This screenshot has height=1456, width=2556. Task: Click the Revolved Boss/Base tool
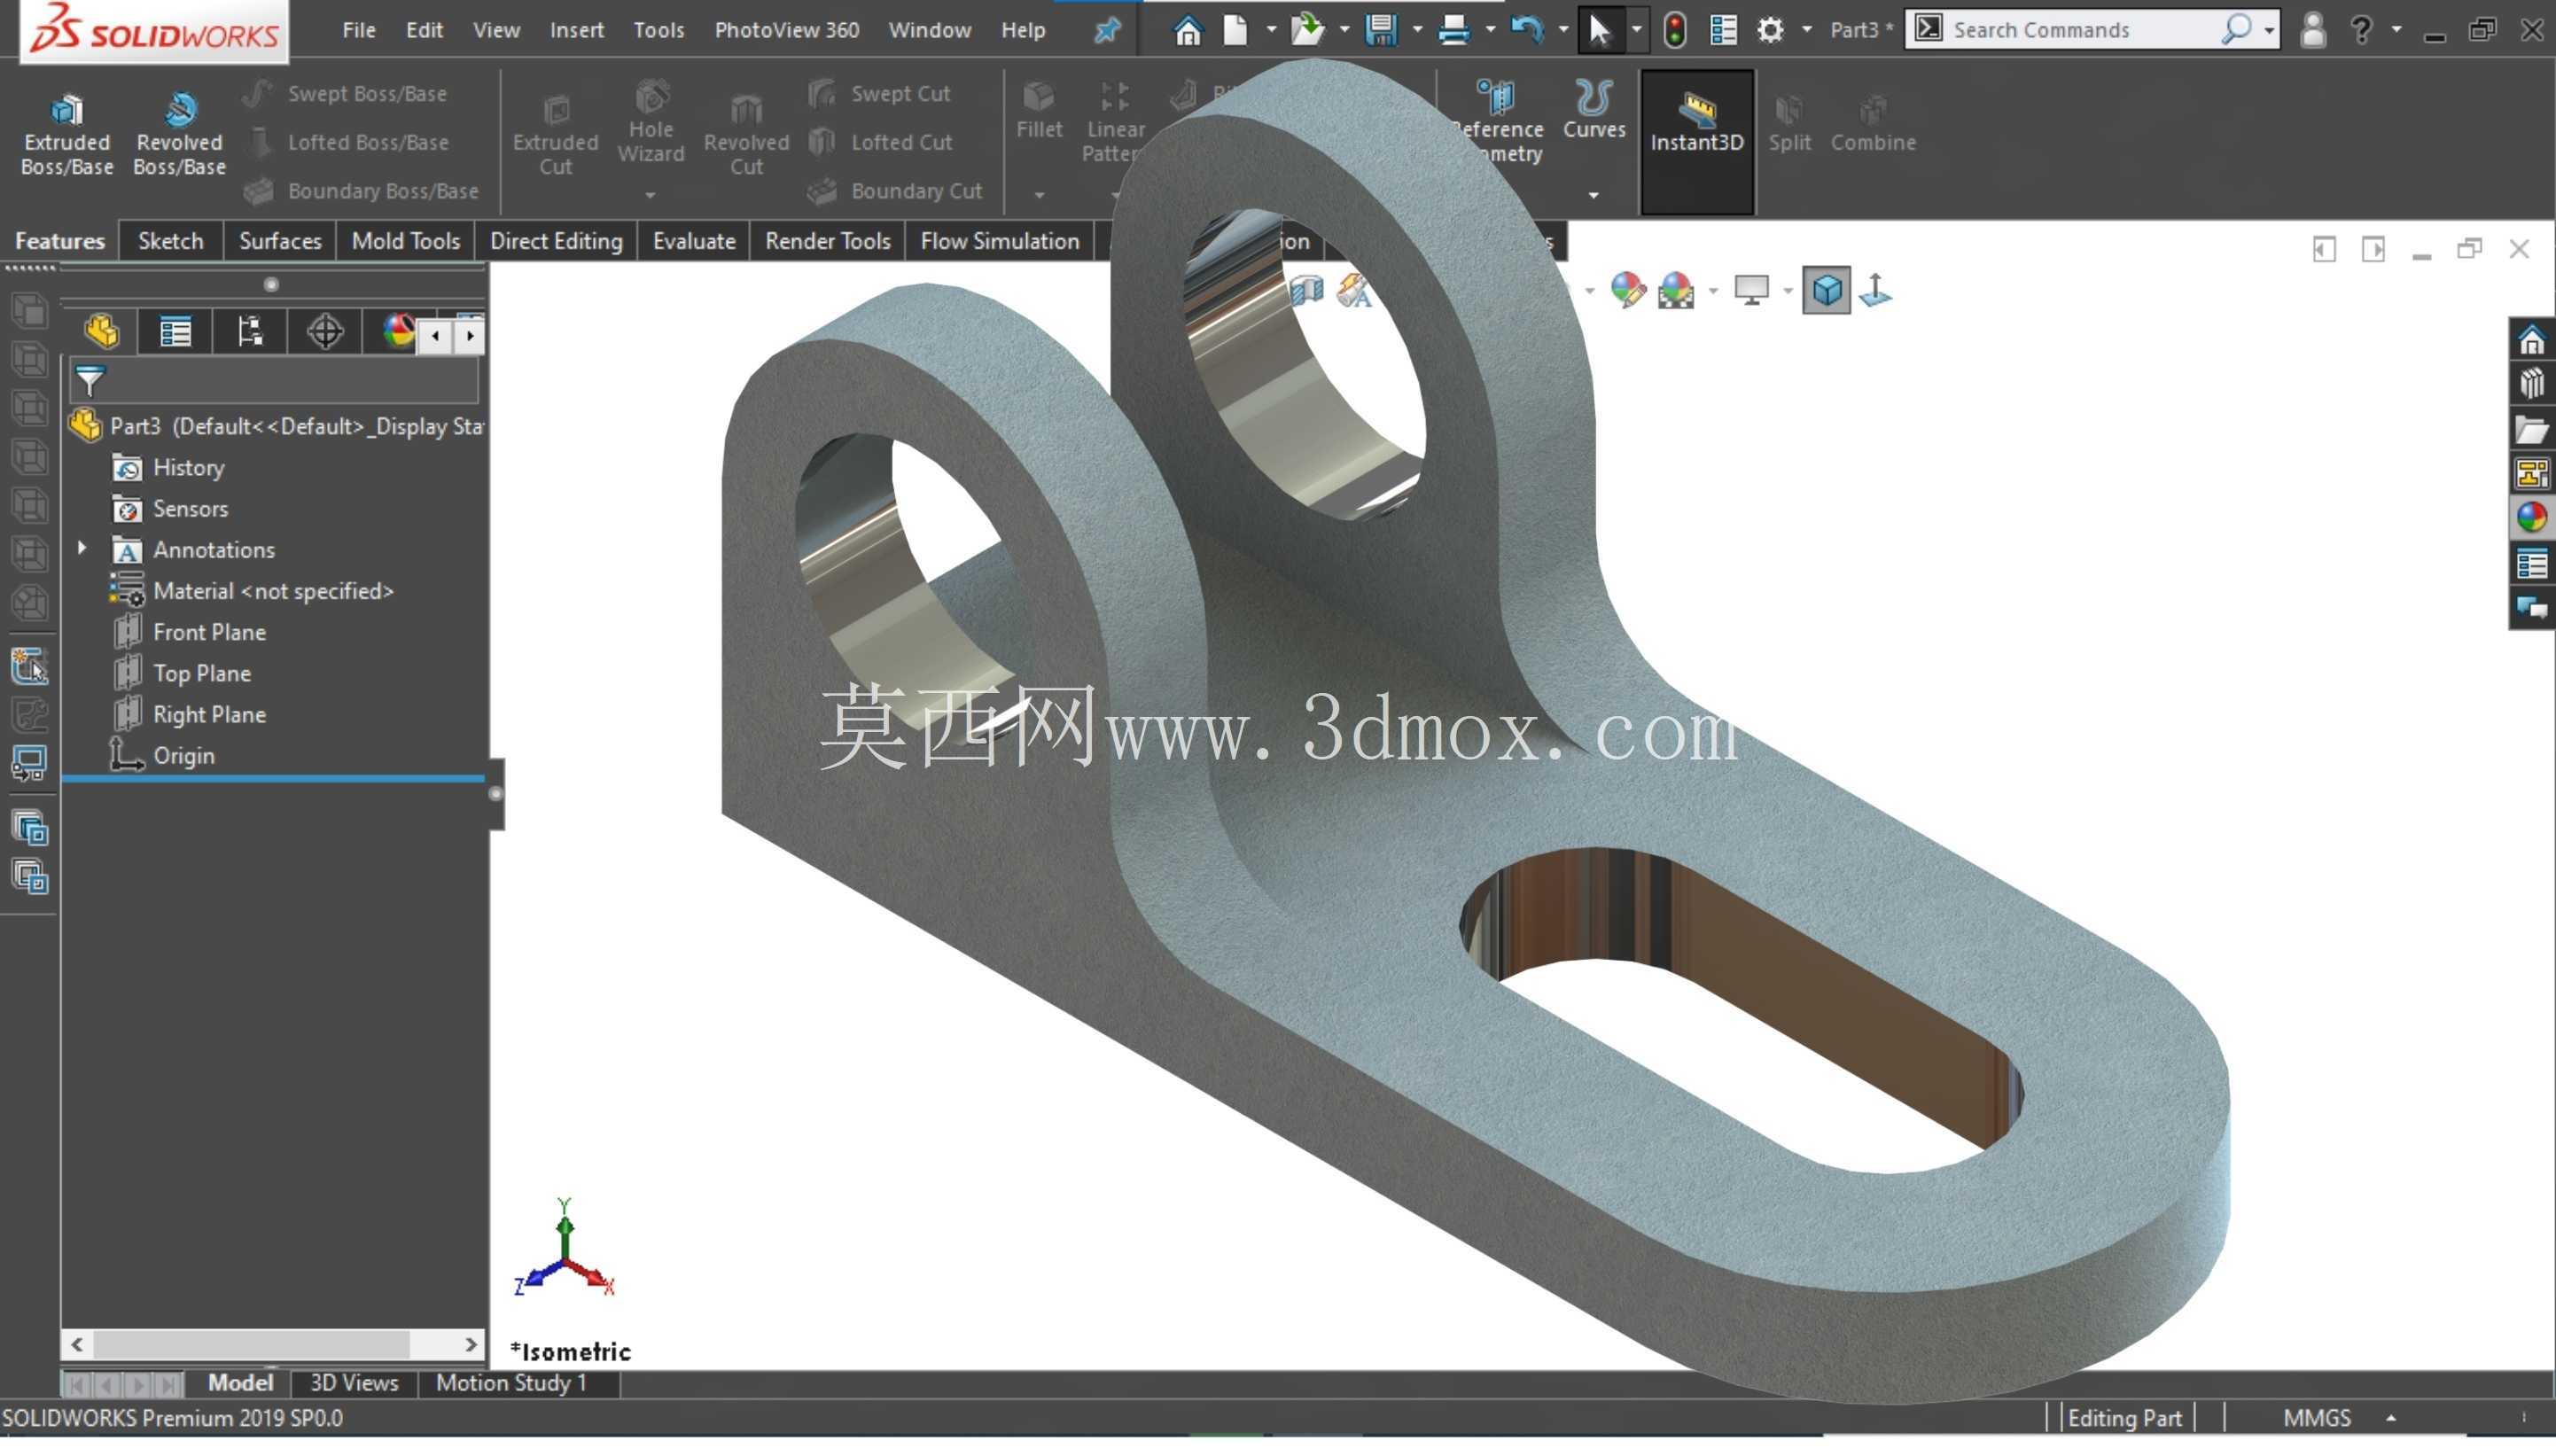tap(179, 134)
